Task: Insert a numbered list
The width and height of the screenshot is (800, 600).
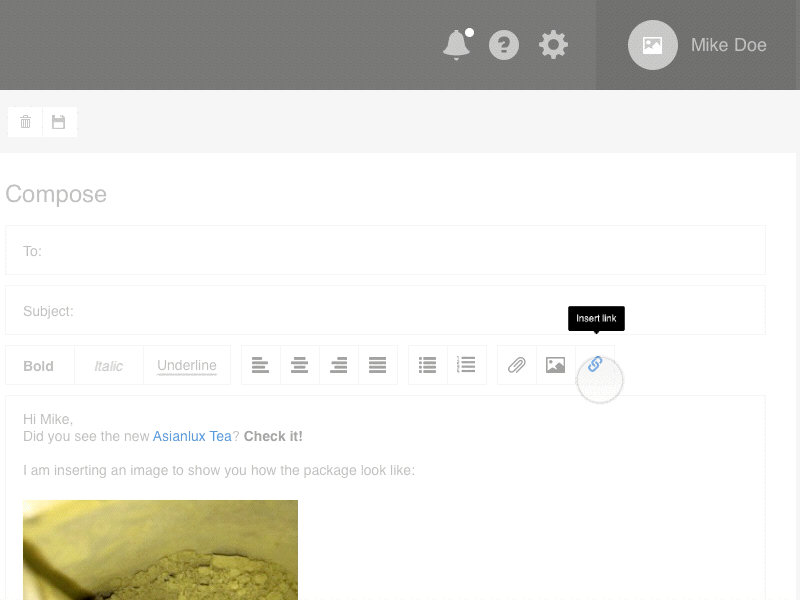Action: click(x=466, y=365)
